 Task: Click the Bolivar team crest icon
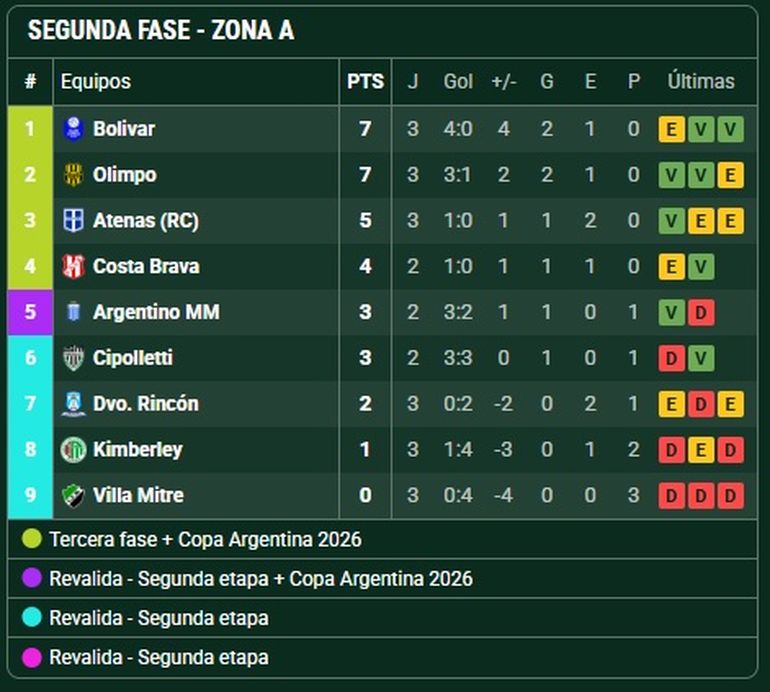(74, 129)
